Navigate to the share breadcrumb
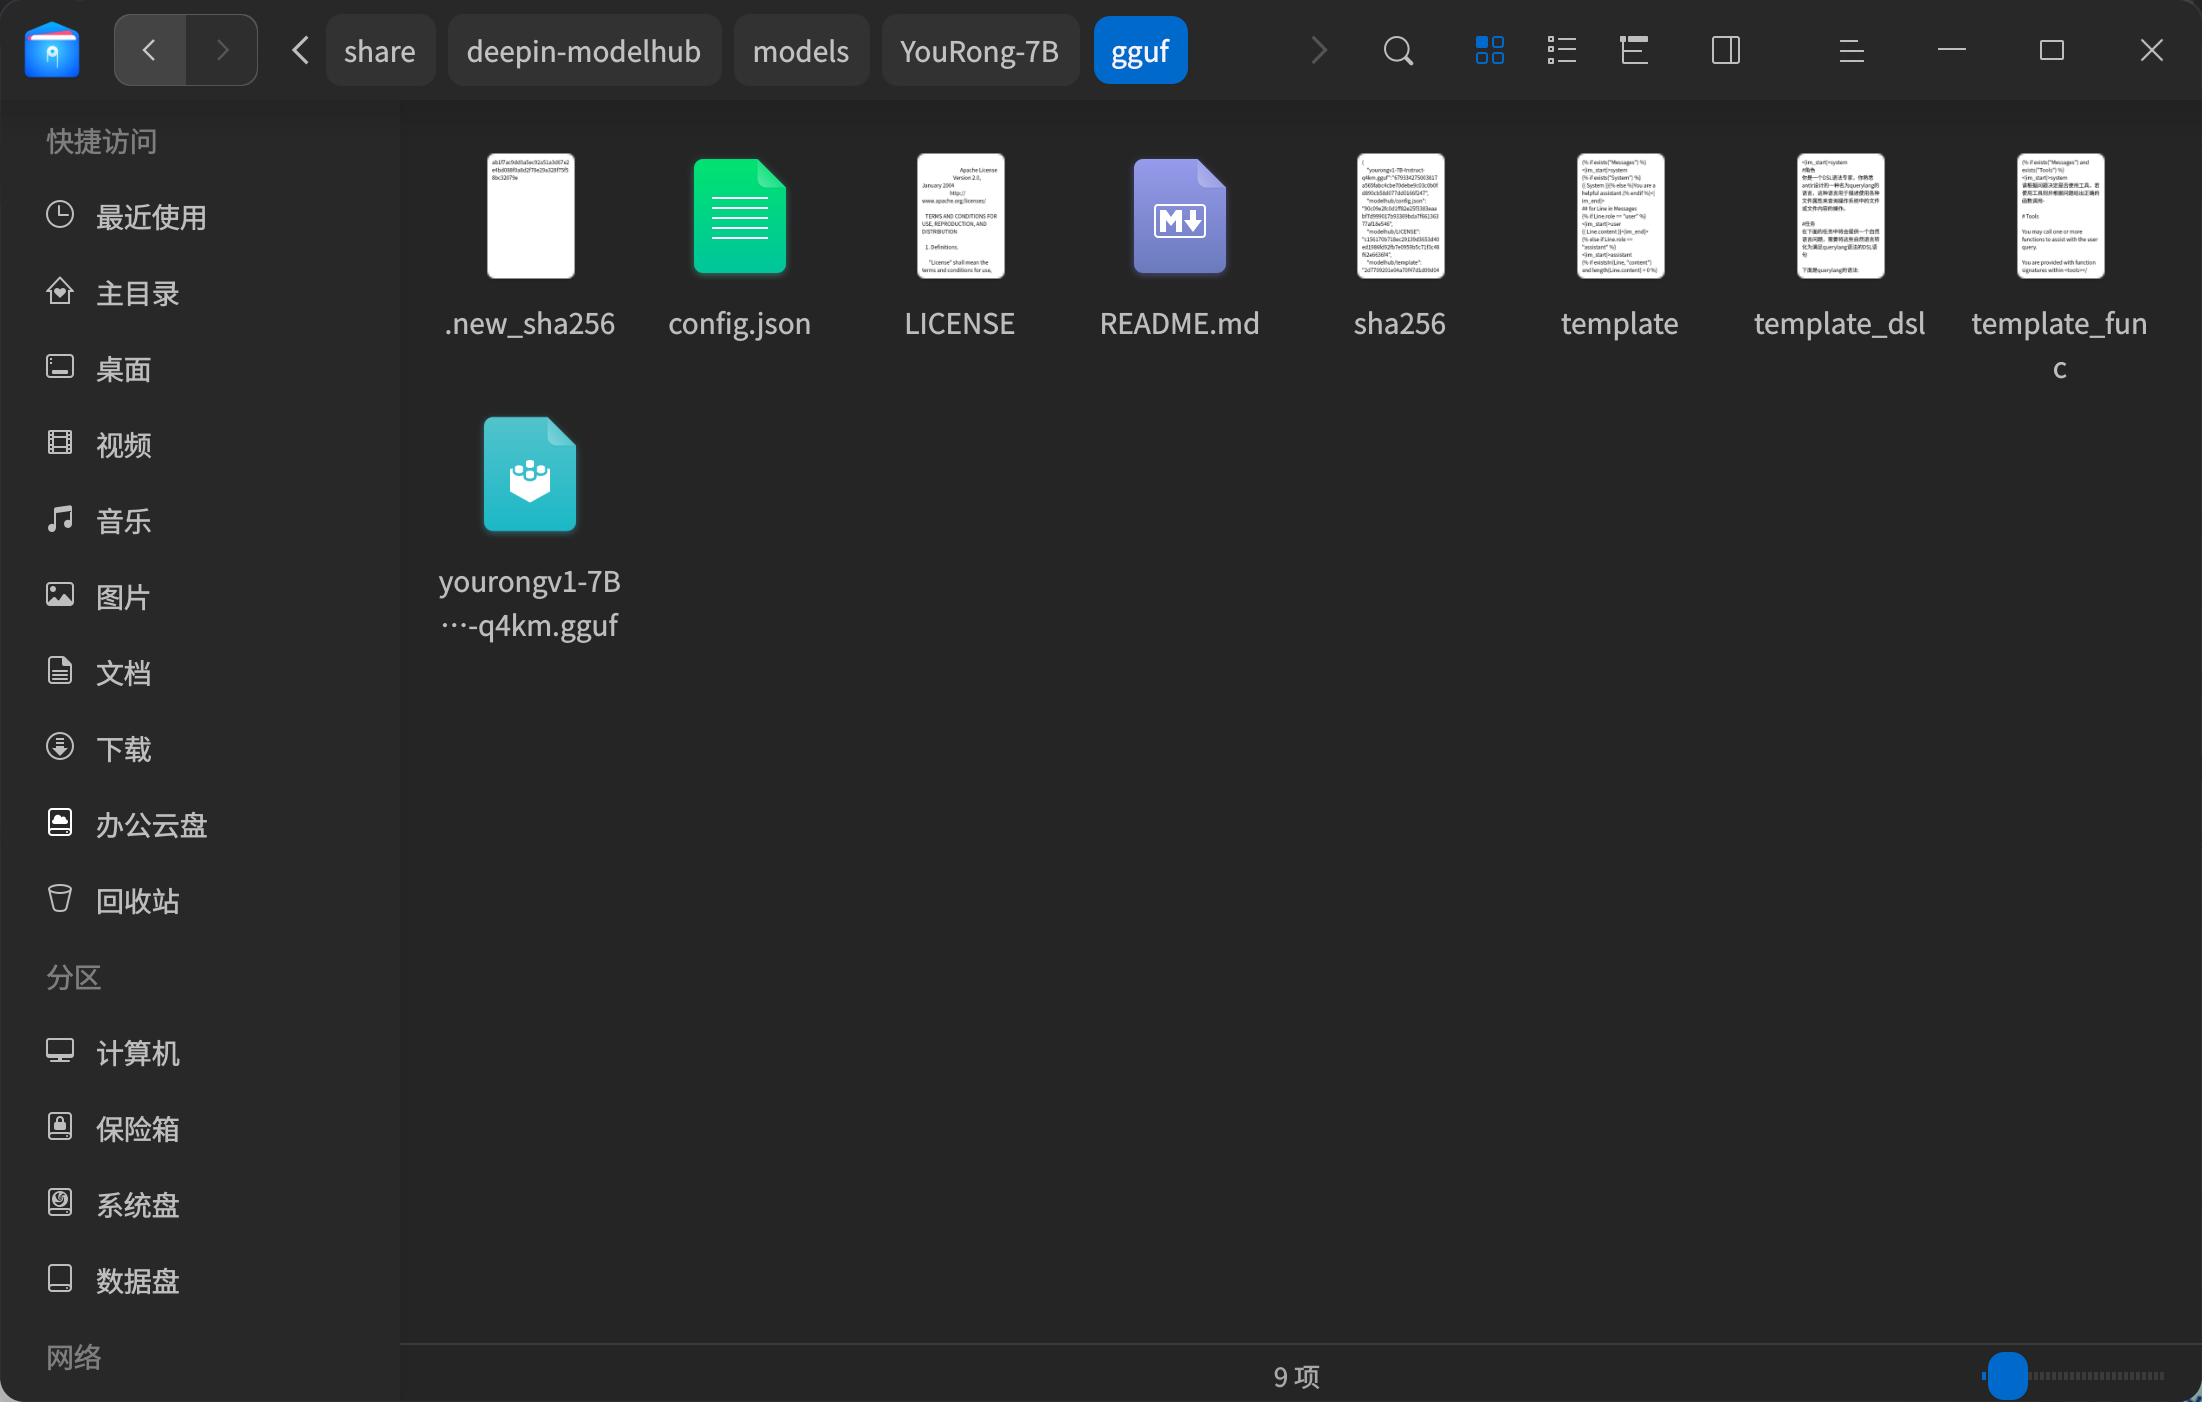 click(380, 50)
